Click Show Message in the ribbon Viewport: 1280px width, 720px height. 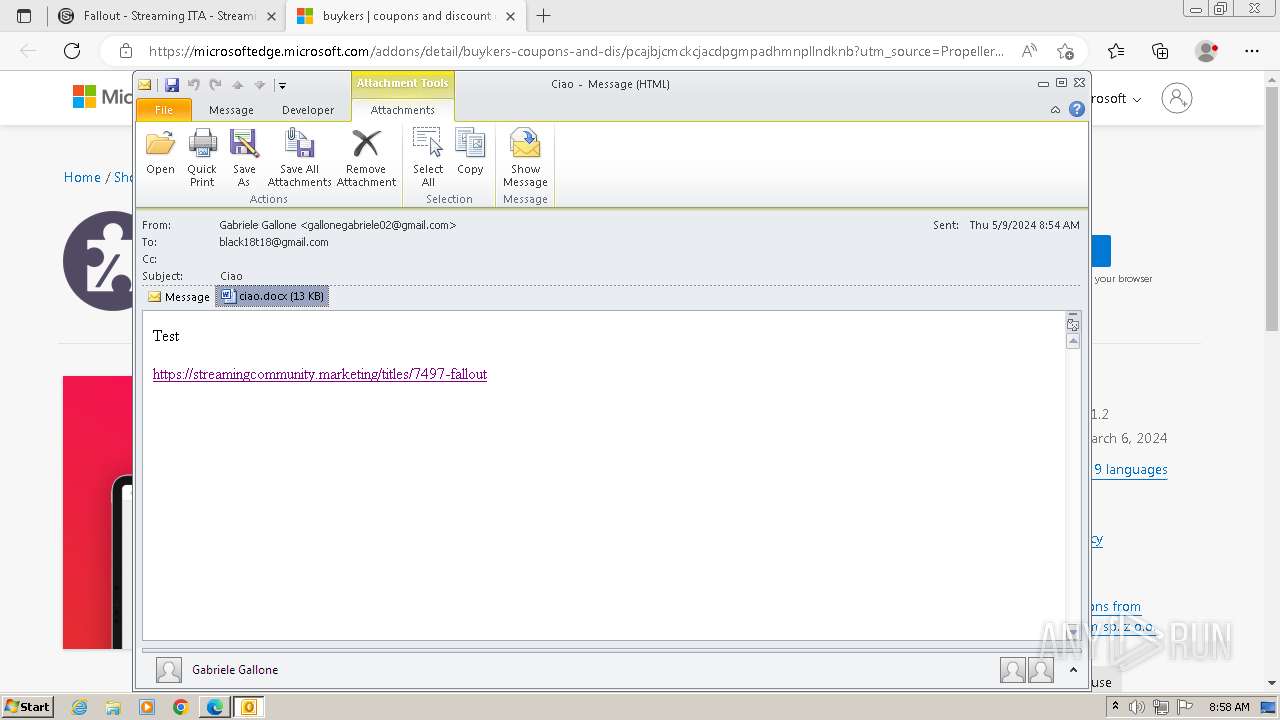tap(525, 157)
